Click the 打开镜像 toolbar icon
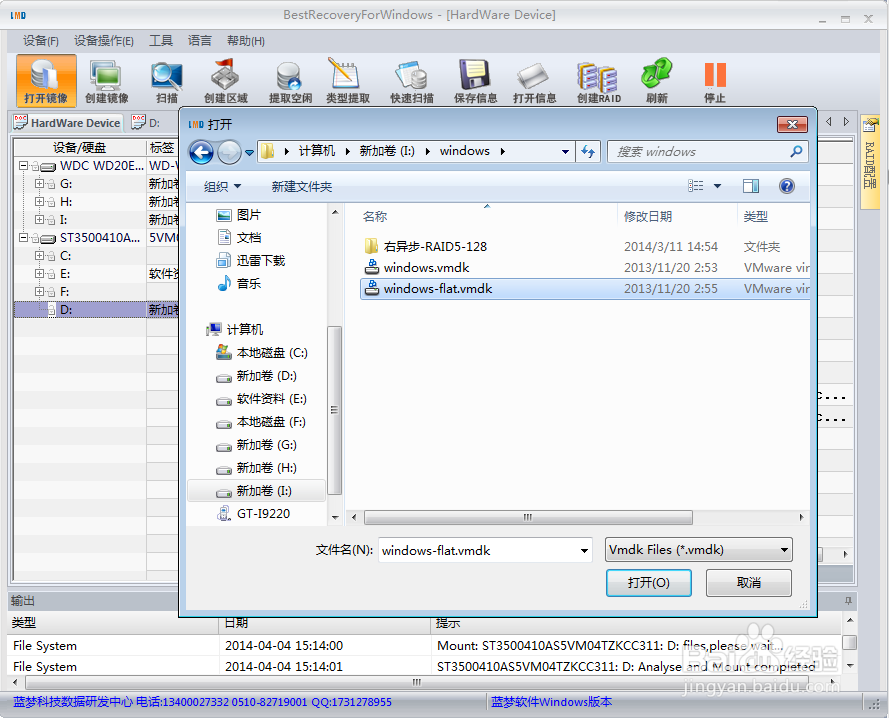This screenshot has height=718, width=889. [46, 81]
